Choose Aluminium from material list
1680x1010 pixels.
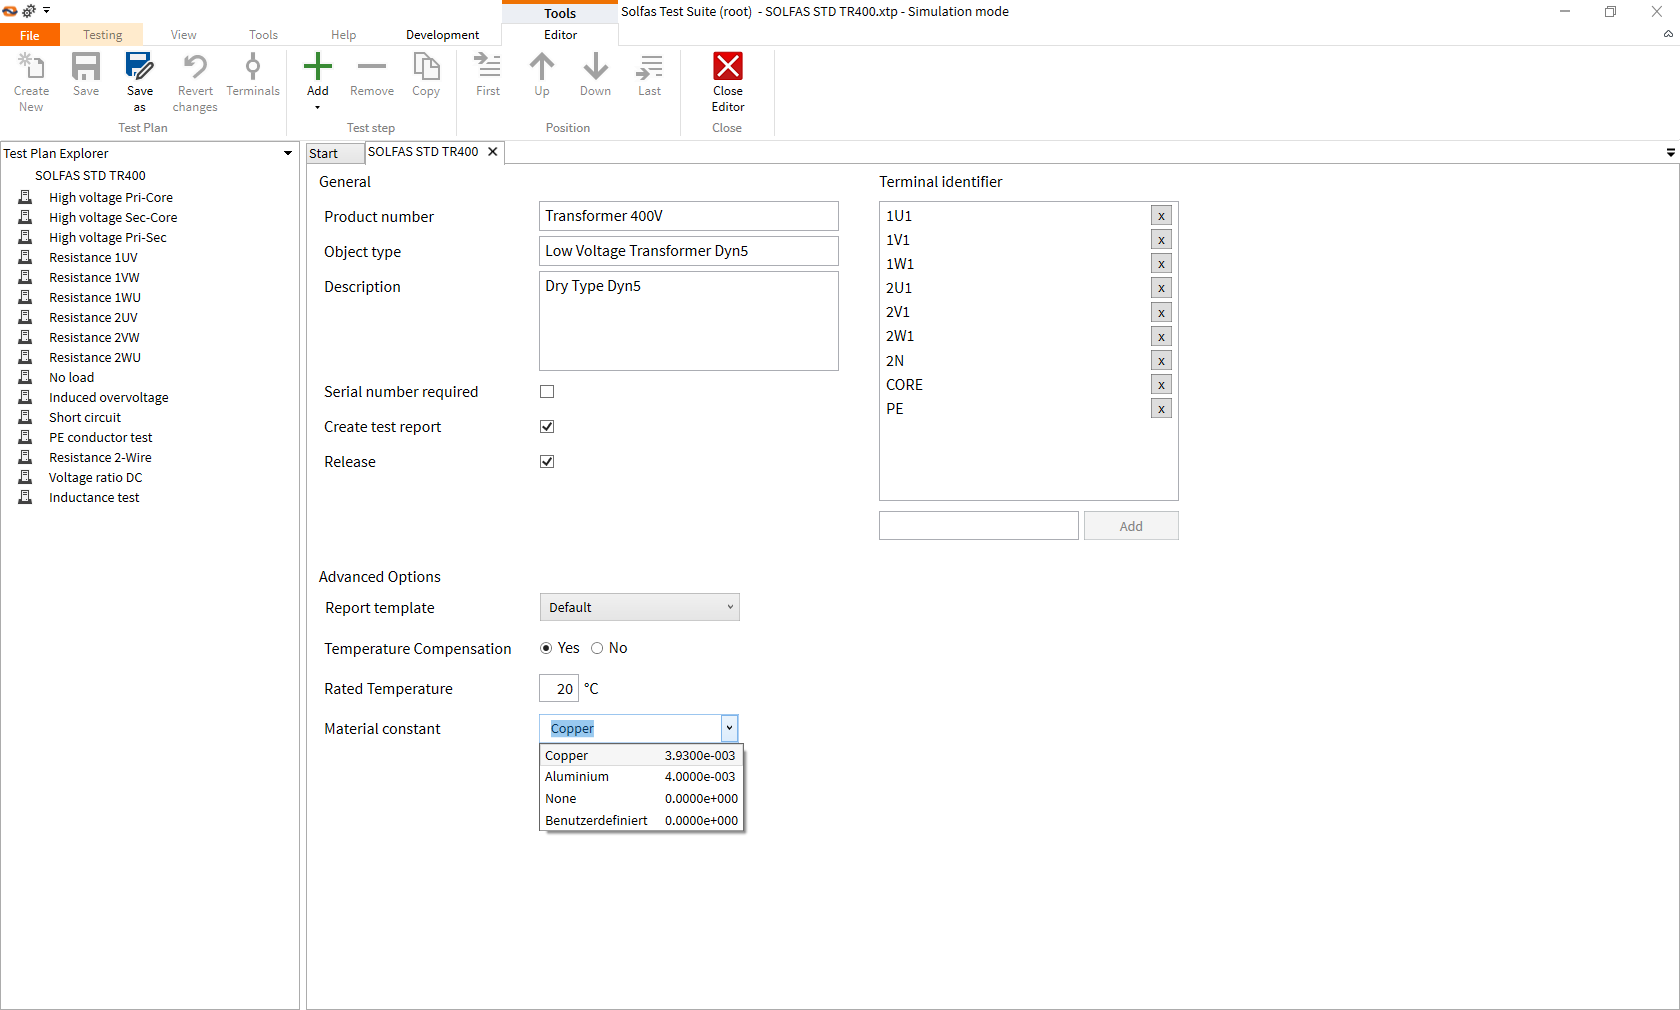tap(641, 777)
